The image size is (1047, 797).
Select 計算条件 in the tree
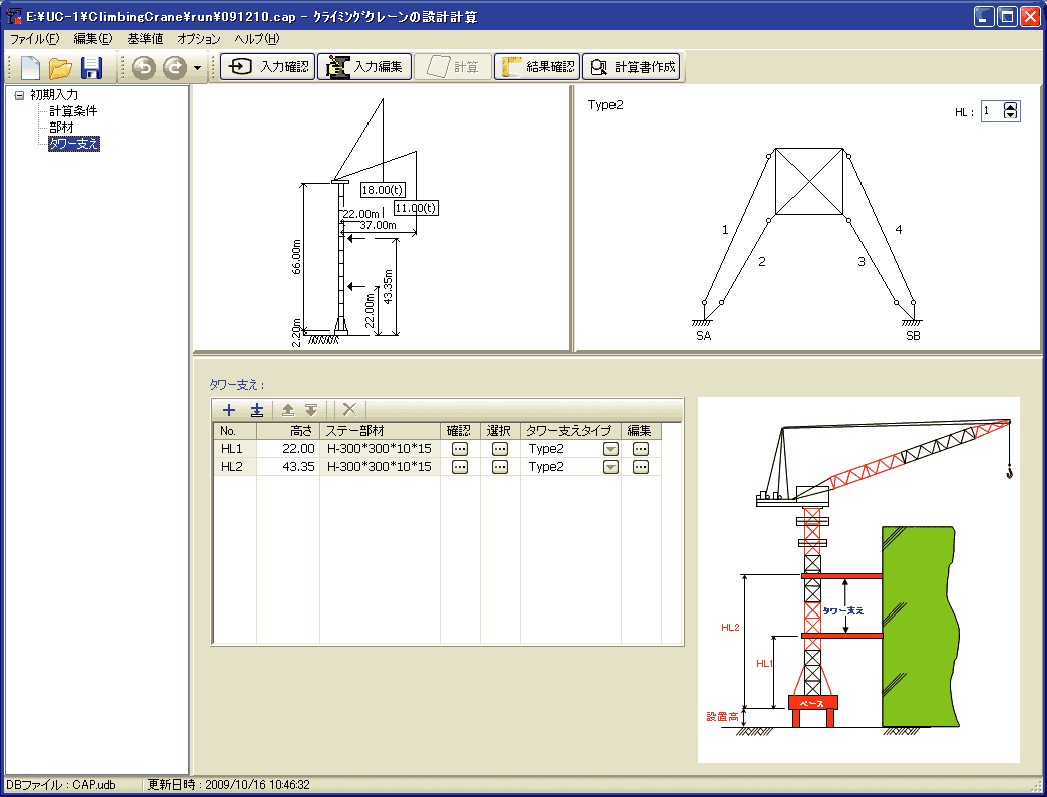pyautogui.click(x=73, y=111)
